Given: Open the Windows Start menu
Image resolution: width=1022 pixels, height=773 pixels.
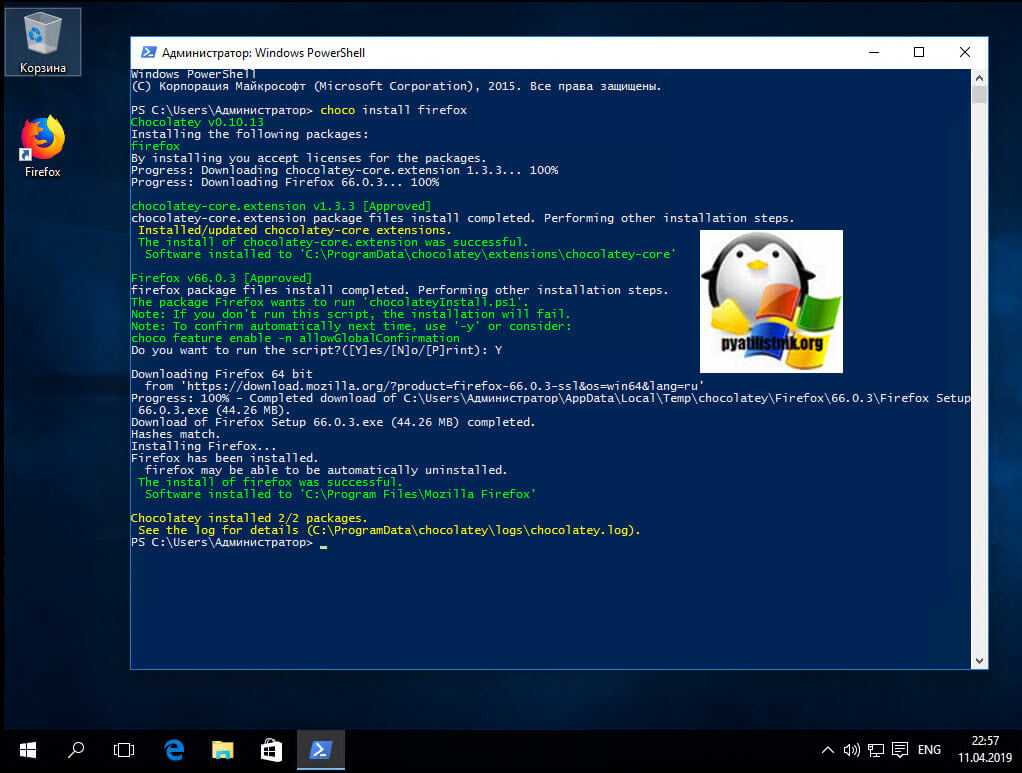Looking at the screenshot, I should click(x=27, y=750).
